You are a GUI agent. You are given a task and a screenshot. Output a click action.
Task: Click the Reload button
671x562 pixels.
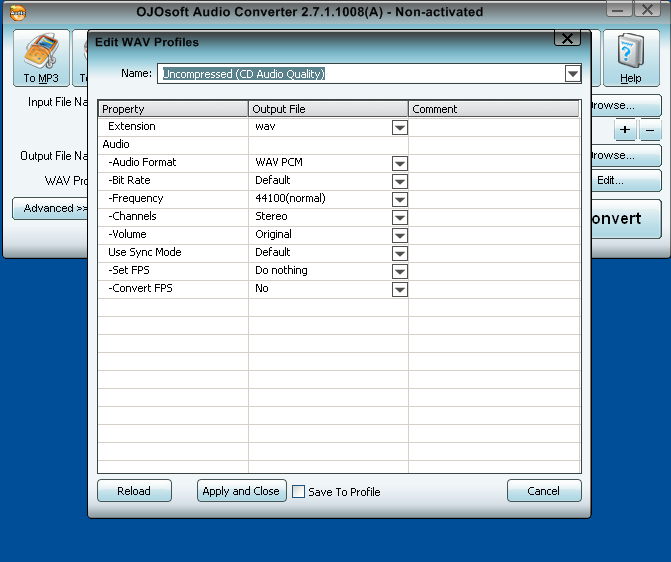[x=134, y=491]
